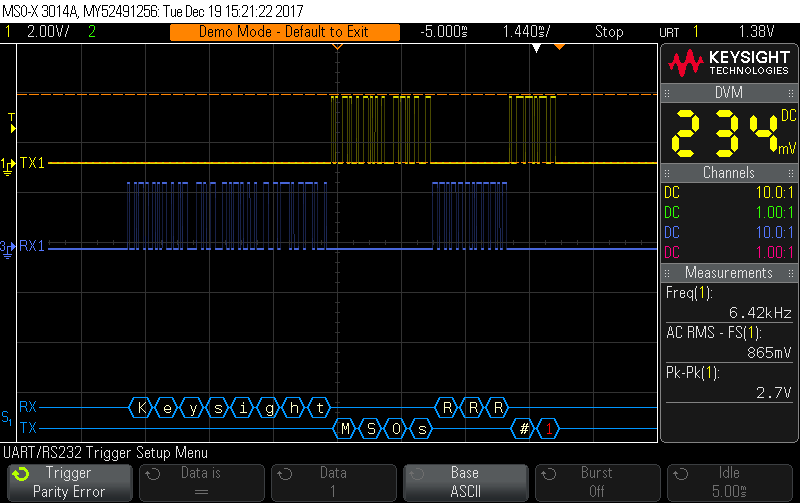Select channel 1 2.00V/ scale readout
This screenshot has width=800, height=503.
coord(48,32)
